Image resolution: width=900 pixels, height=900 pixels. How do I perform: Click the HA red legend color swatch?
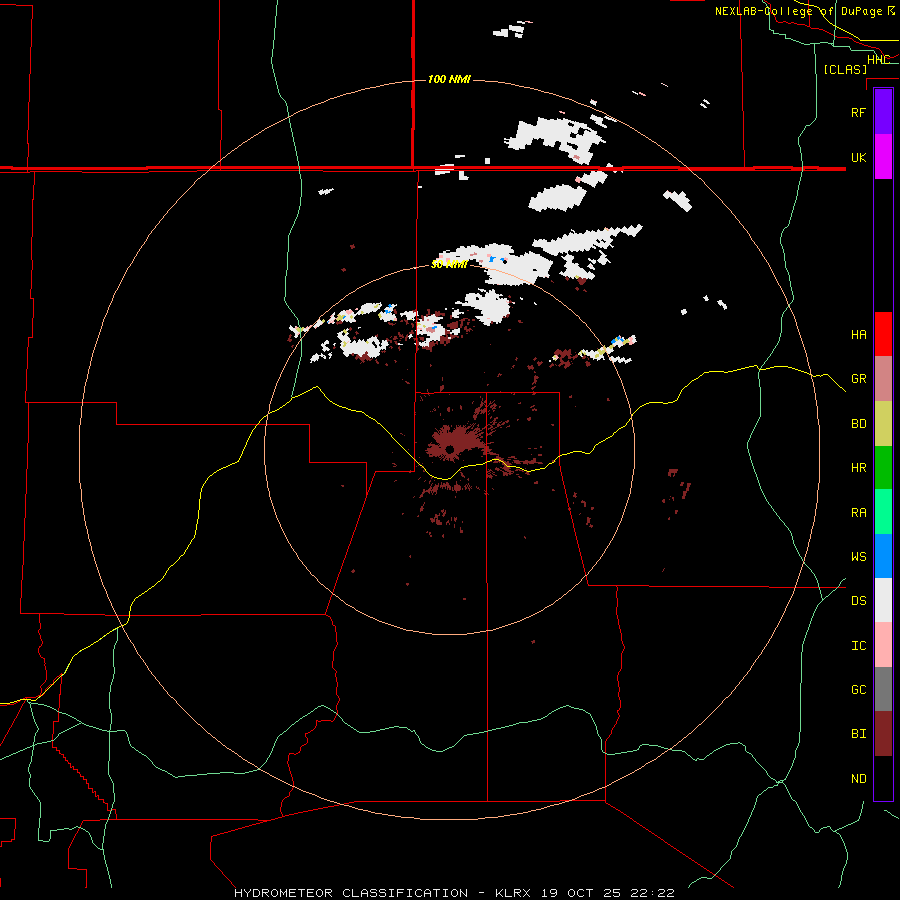(x=883, y=334)
